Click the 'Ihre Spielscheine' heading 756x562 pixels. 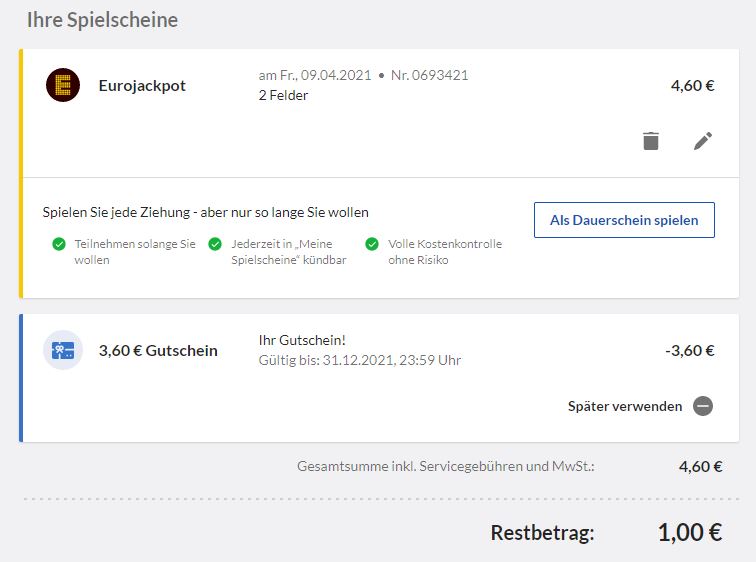pyautogui.click(x=102, y=20)
